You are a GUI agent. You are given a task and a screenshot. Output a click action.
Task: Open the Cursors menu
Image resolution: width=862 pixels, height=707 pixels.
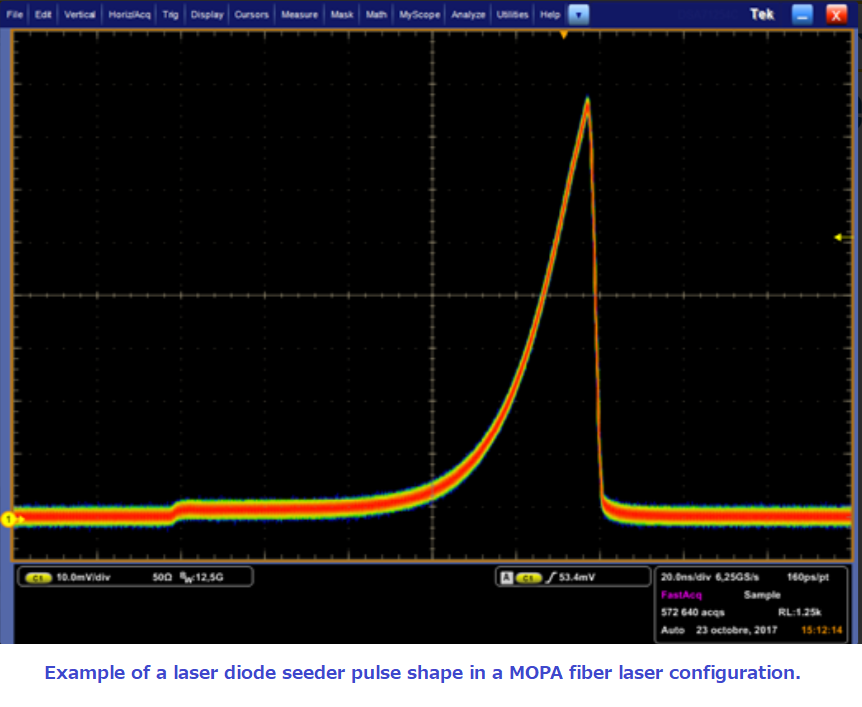click(x=251, y=15)
